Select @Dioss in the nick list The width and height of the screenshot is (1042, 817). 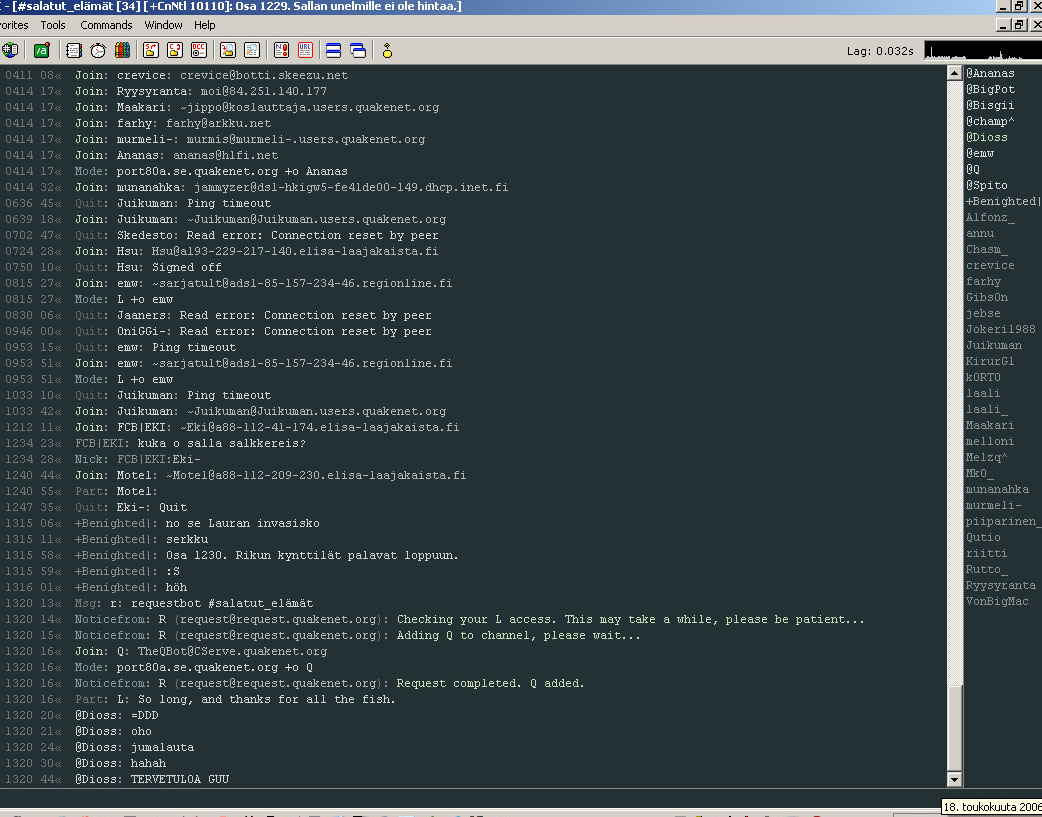point(987,137)
